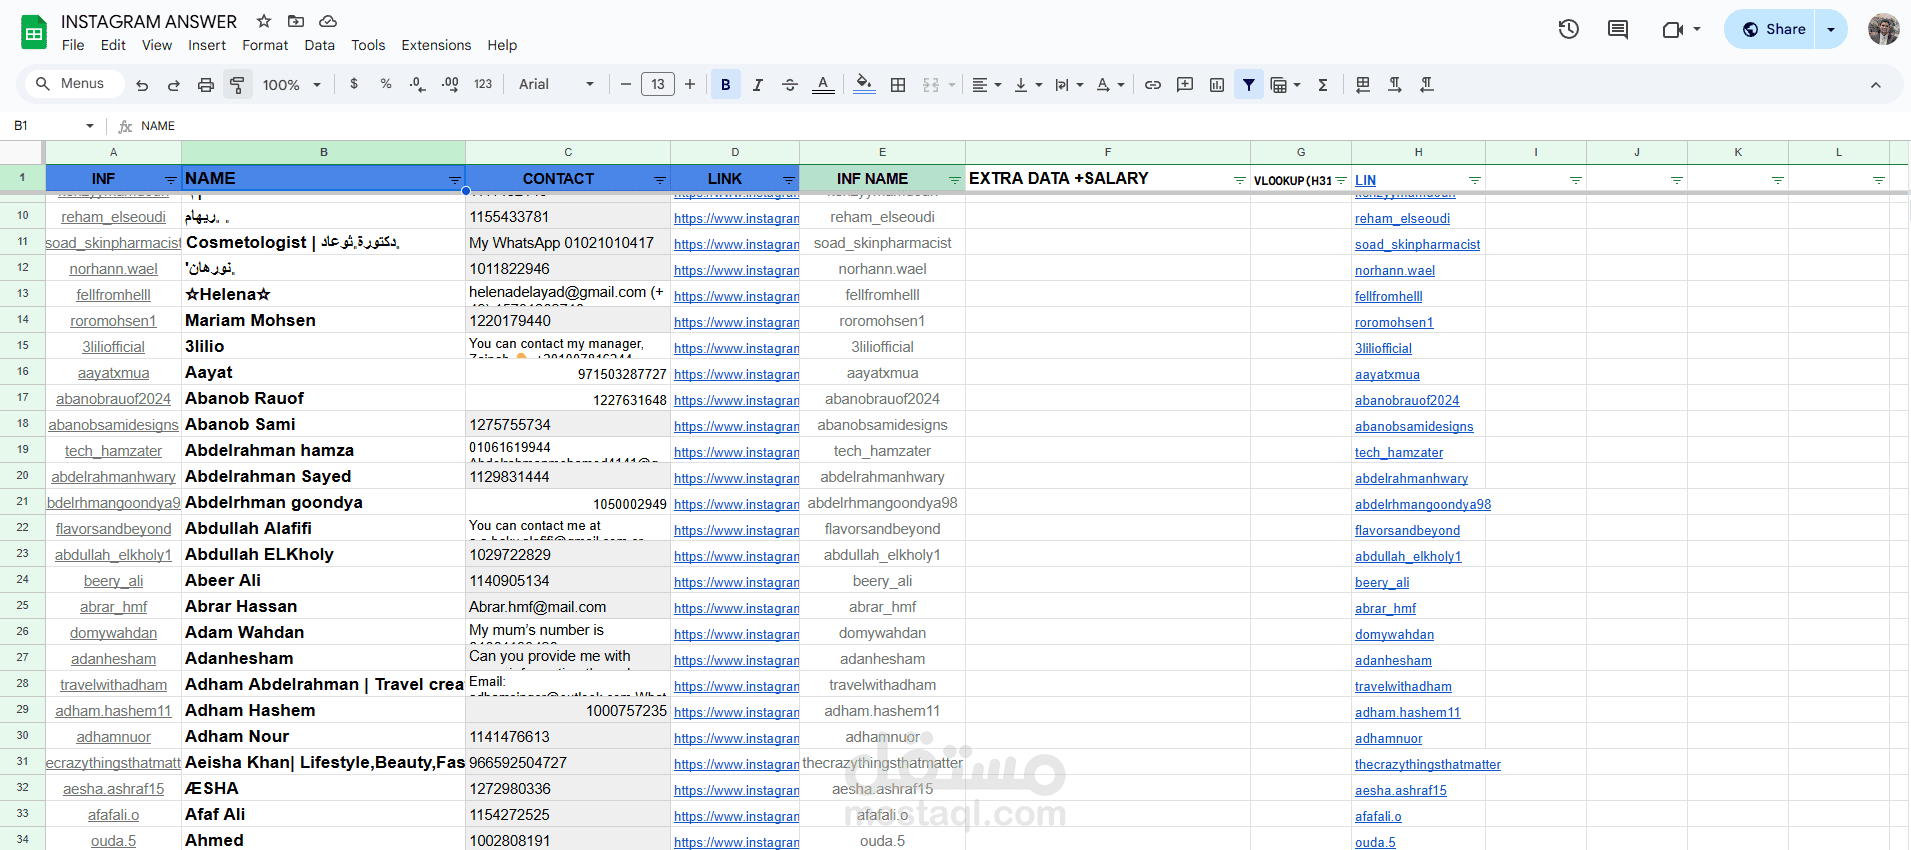Click the Redo icon
This screenshot has height=850, width=1911.
click(174, 85)
